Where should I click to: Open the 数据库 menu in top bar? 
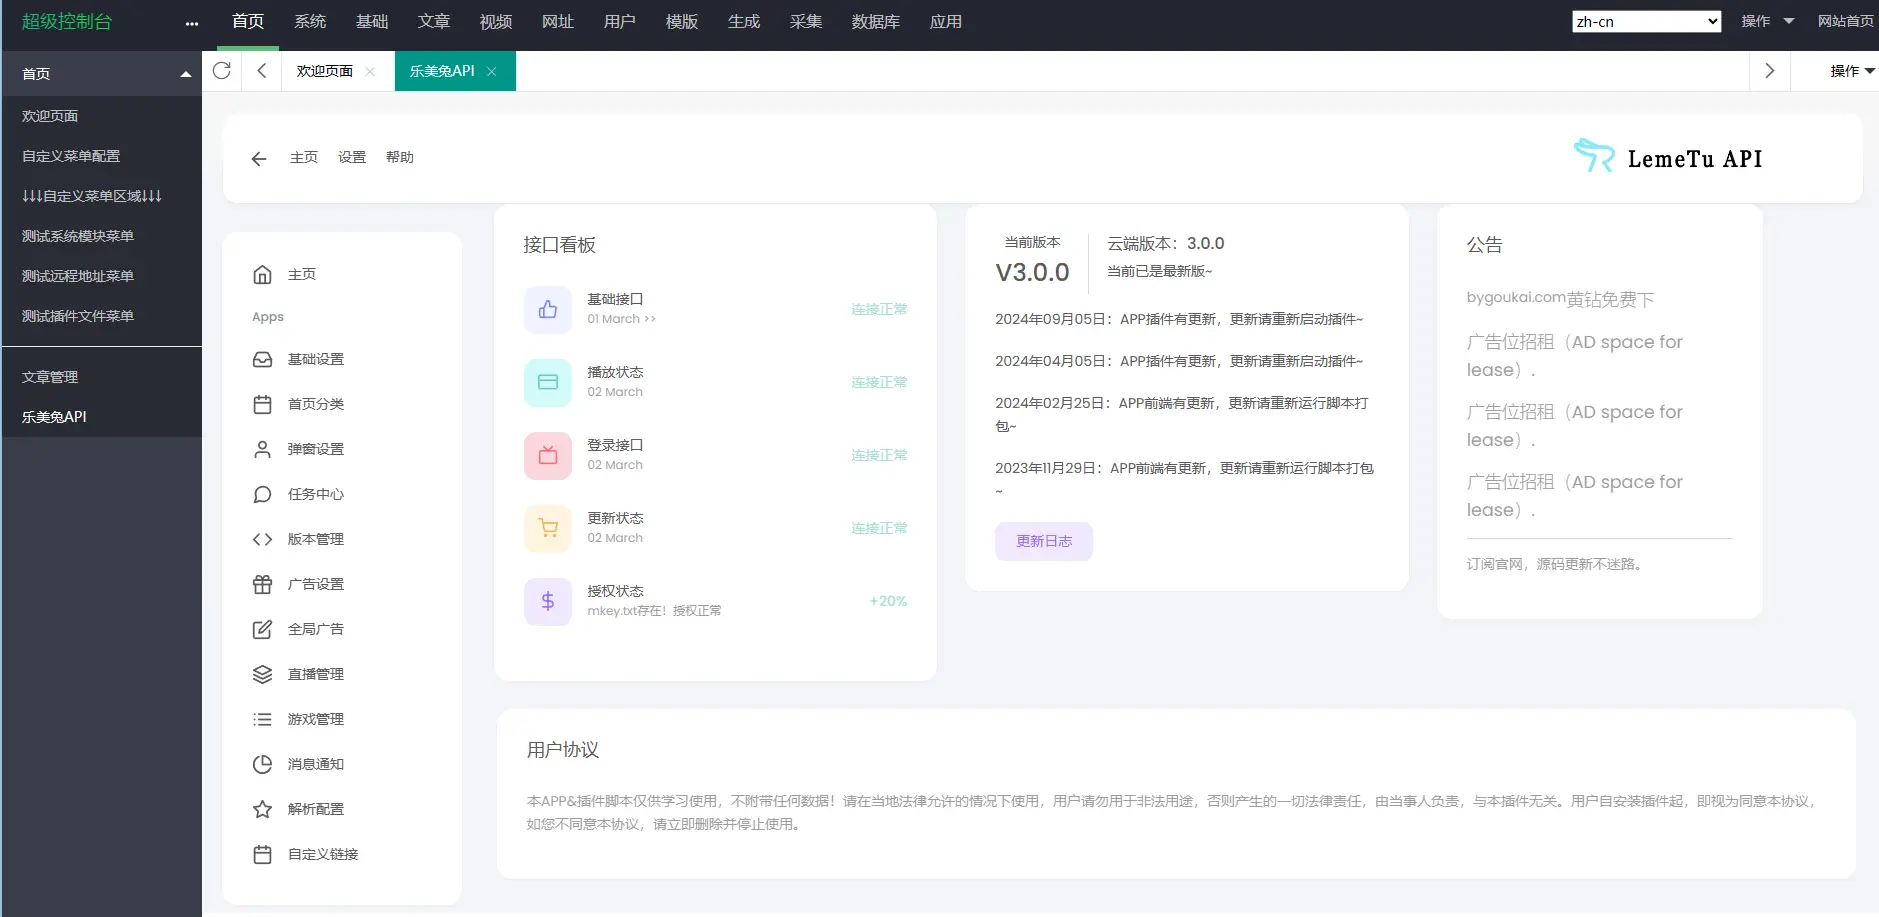coord(874,21)
